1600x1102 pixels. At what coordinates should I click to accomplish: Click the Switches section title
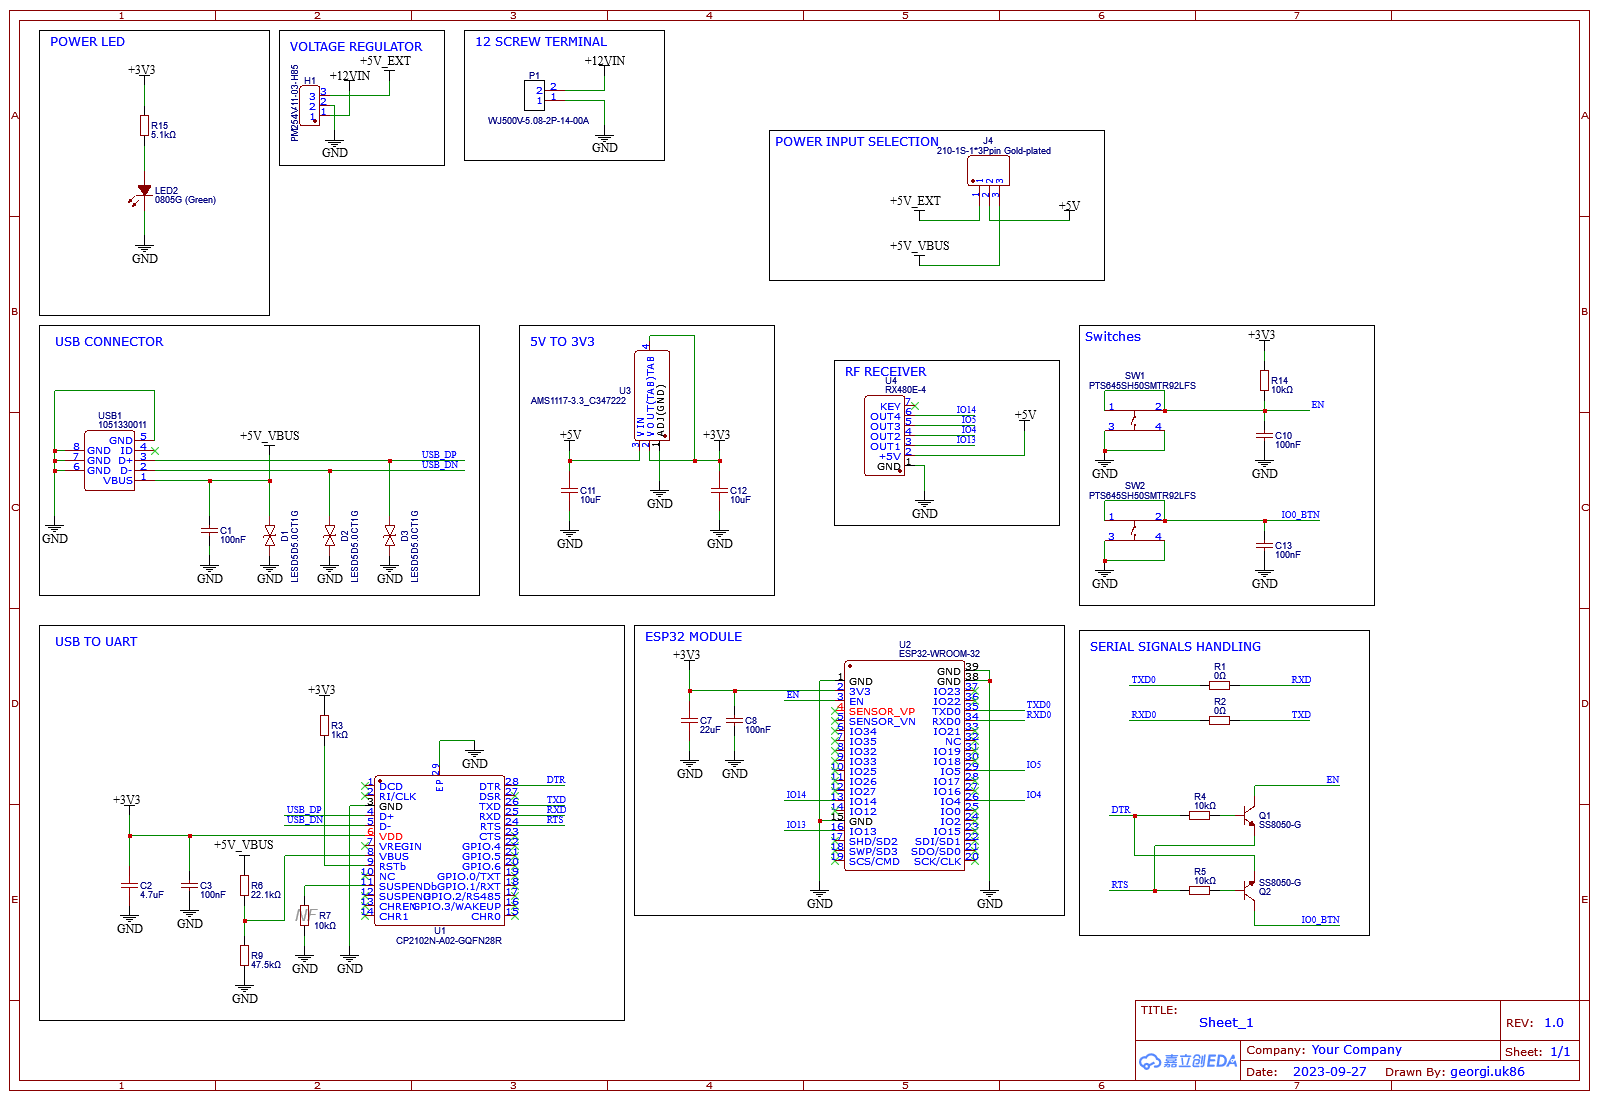click(x=1113, y=337)
